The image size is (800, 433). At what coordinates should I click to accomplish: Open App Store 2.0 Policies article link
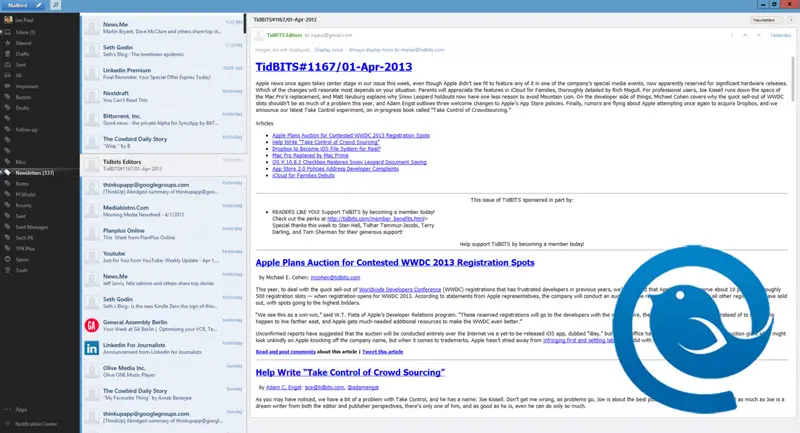tap(335, 169)
